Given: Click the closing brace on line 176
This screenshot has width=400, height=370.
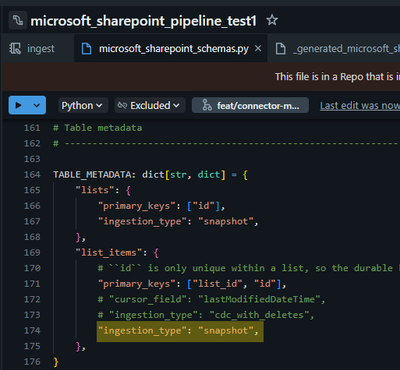Looking at the screenshot, I should tap(56, 362).
